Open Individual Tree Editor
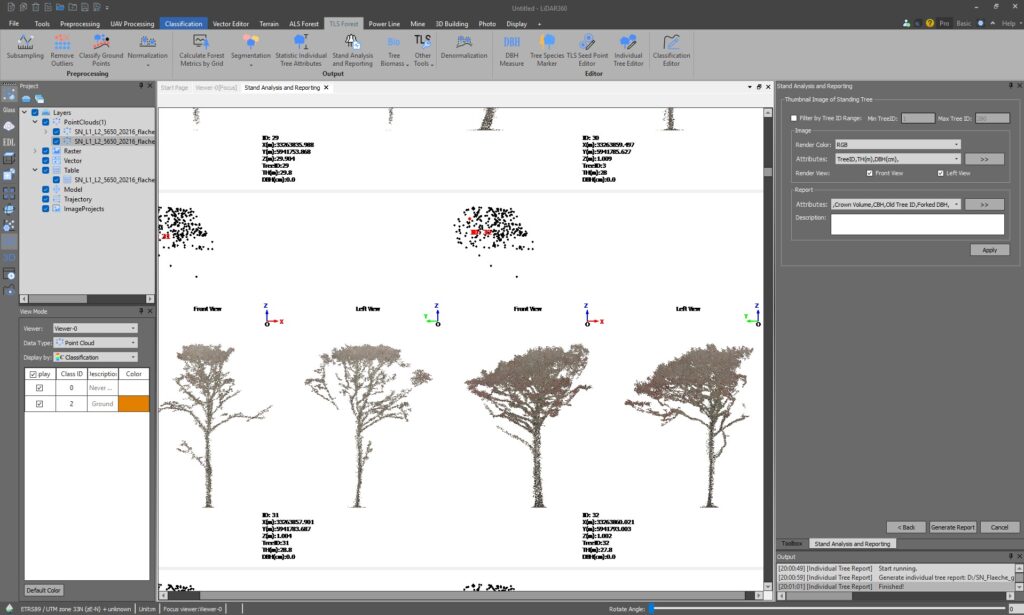Screen dimensions: 1024x615 coord(628,50)
